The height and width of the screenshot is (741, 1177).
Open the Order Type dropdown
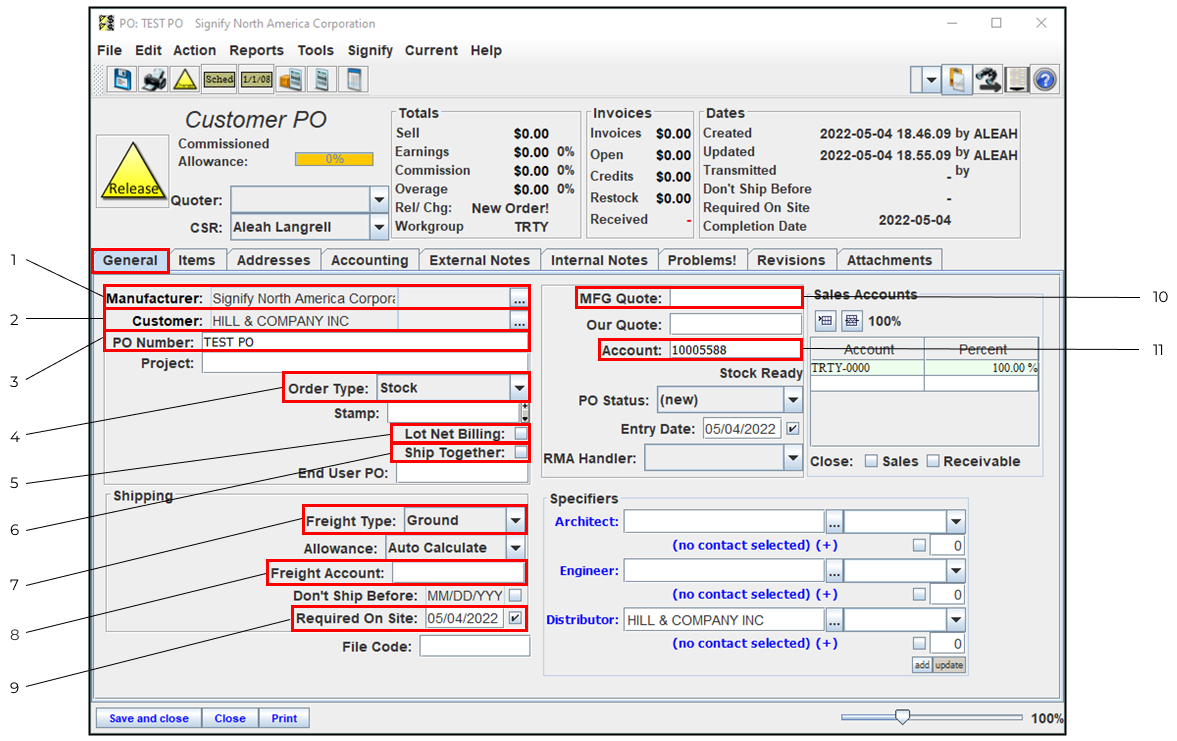pos(519,388)
